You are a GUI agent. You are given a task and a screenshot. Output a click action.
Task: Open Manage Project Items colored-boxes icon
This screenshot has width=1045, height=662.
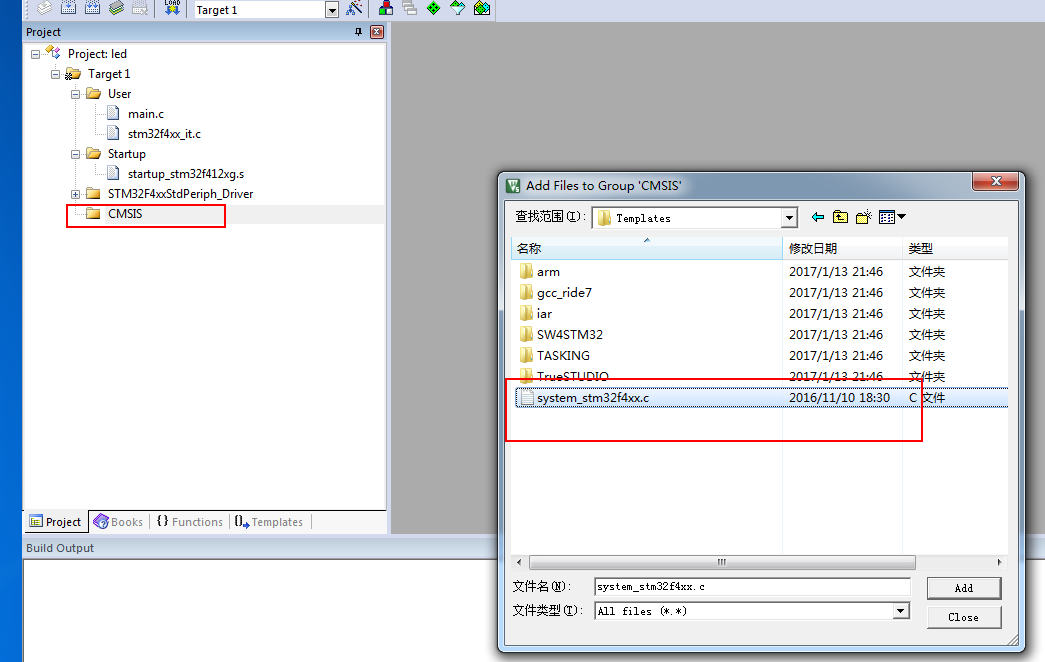tap(385, 9)
